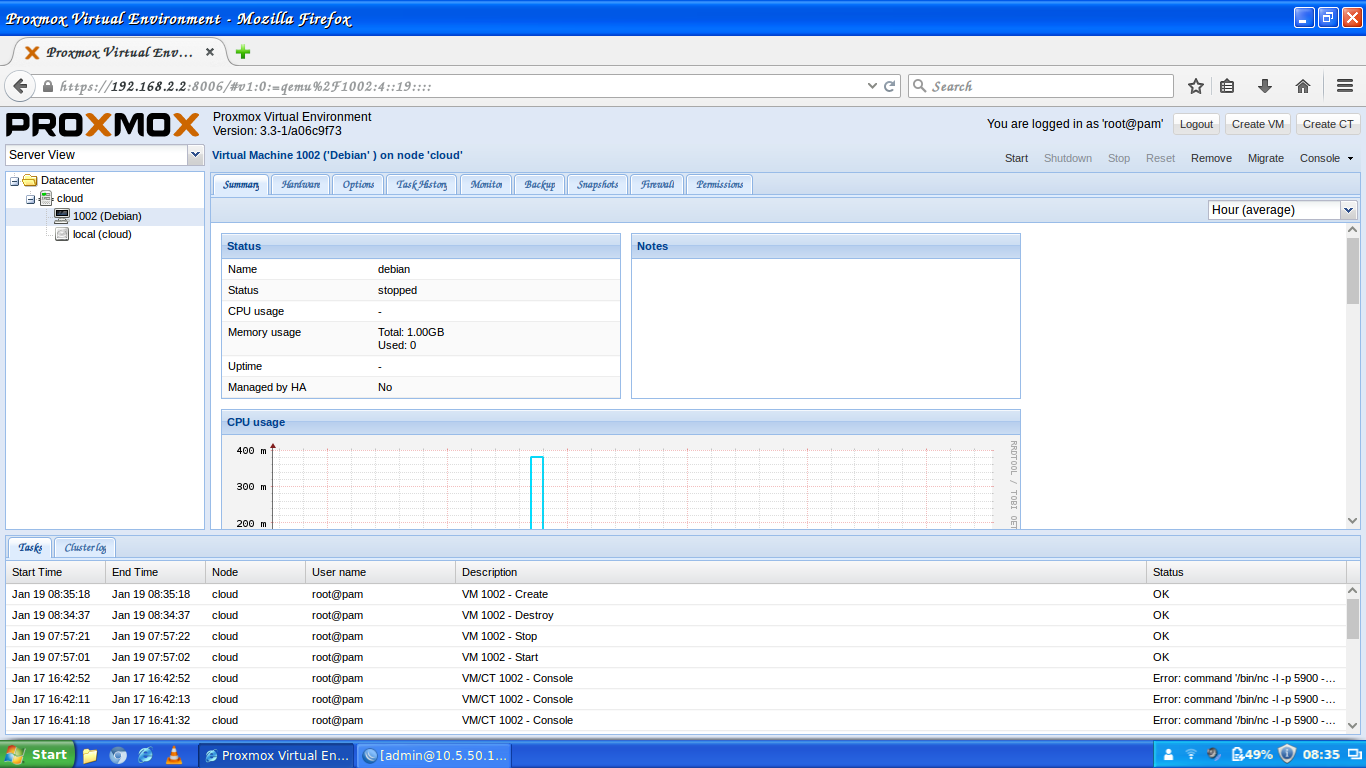This screenshot has height=768, width=1366.
Task: Open the Firefox bookmarks list icon
Action: click(1227, 86)
